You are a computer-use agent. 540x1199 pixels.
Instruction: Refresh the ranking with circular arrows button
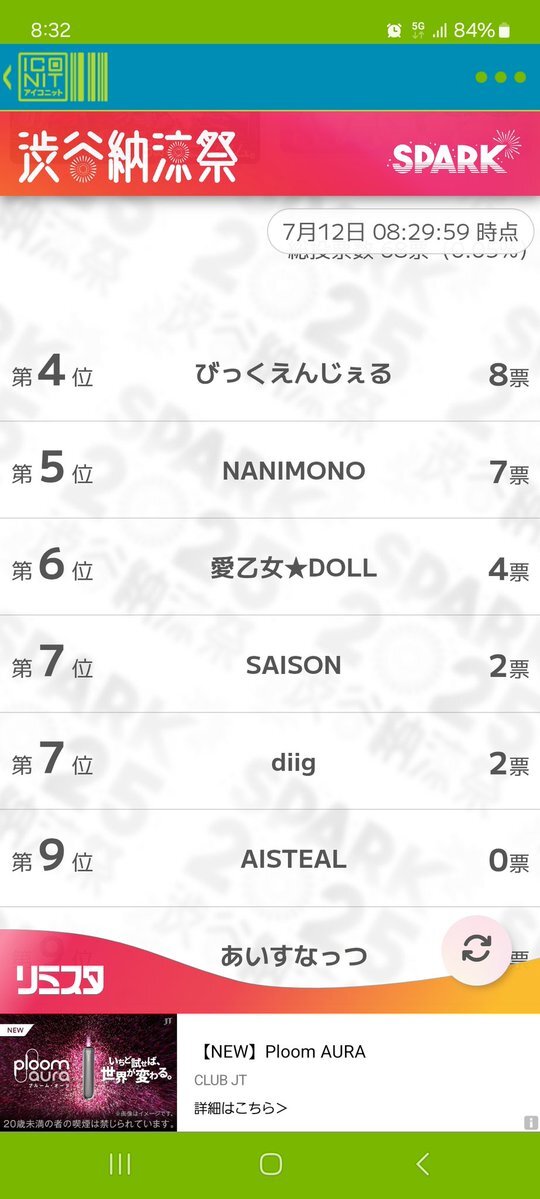point(477,950)
